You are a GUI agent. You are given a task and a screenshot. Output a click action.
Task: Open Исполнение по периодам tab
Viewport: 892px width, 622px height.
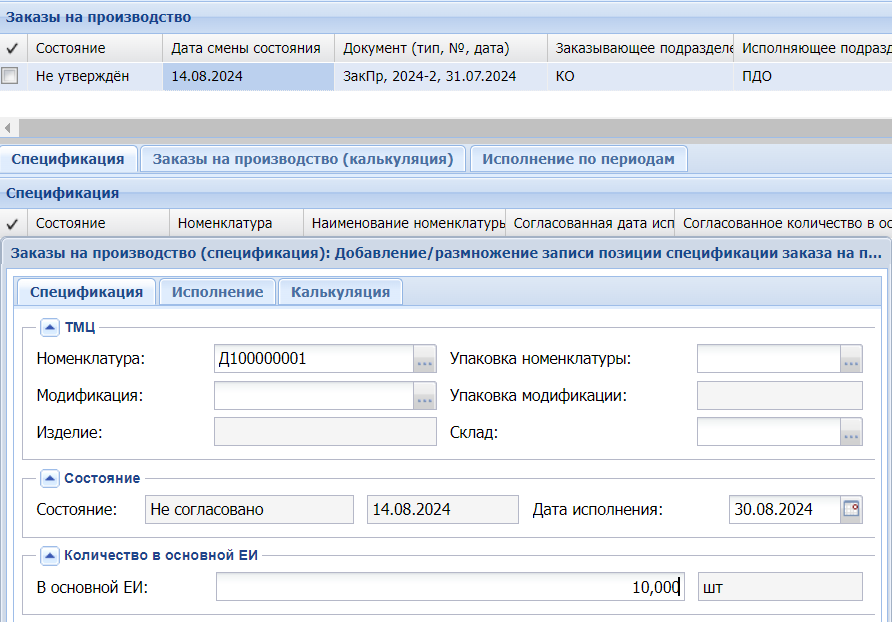(578, 158)
